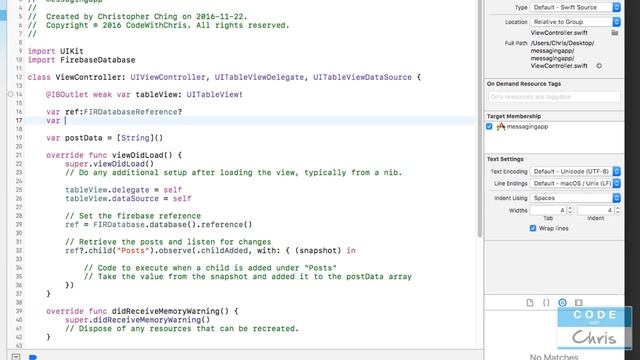Toggle the blue breakpoints activation icon
The height and width of the screenshot is (360, 640).
click(33, 357)
